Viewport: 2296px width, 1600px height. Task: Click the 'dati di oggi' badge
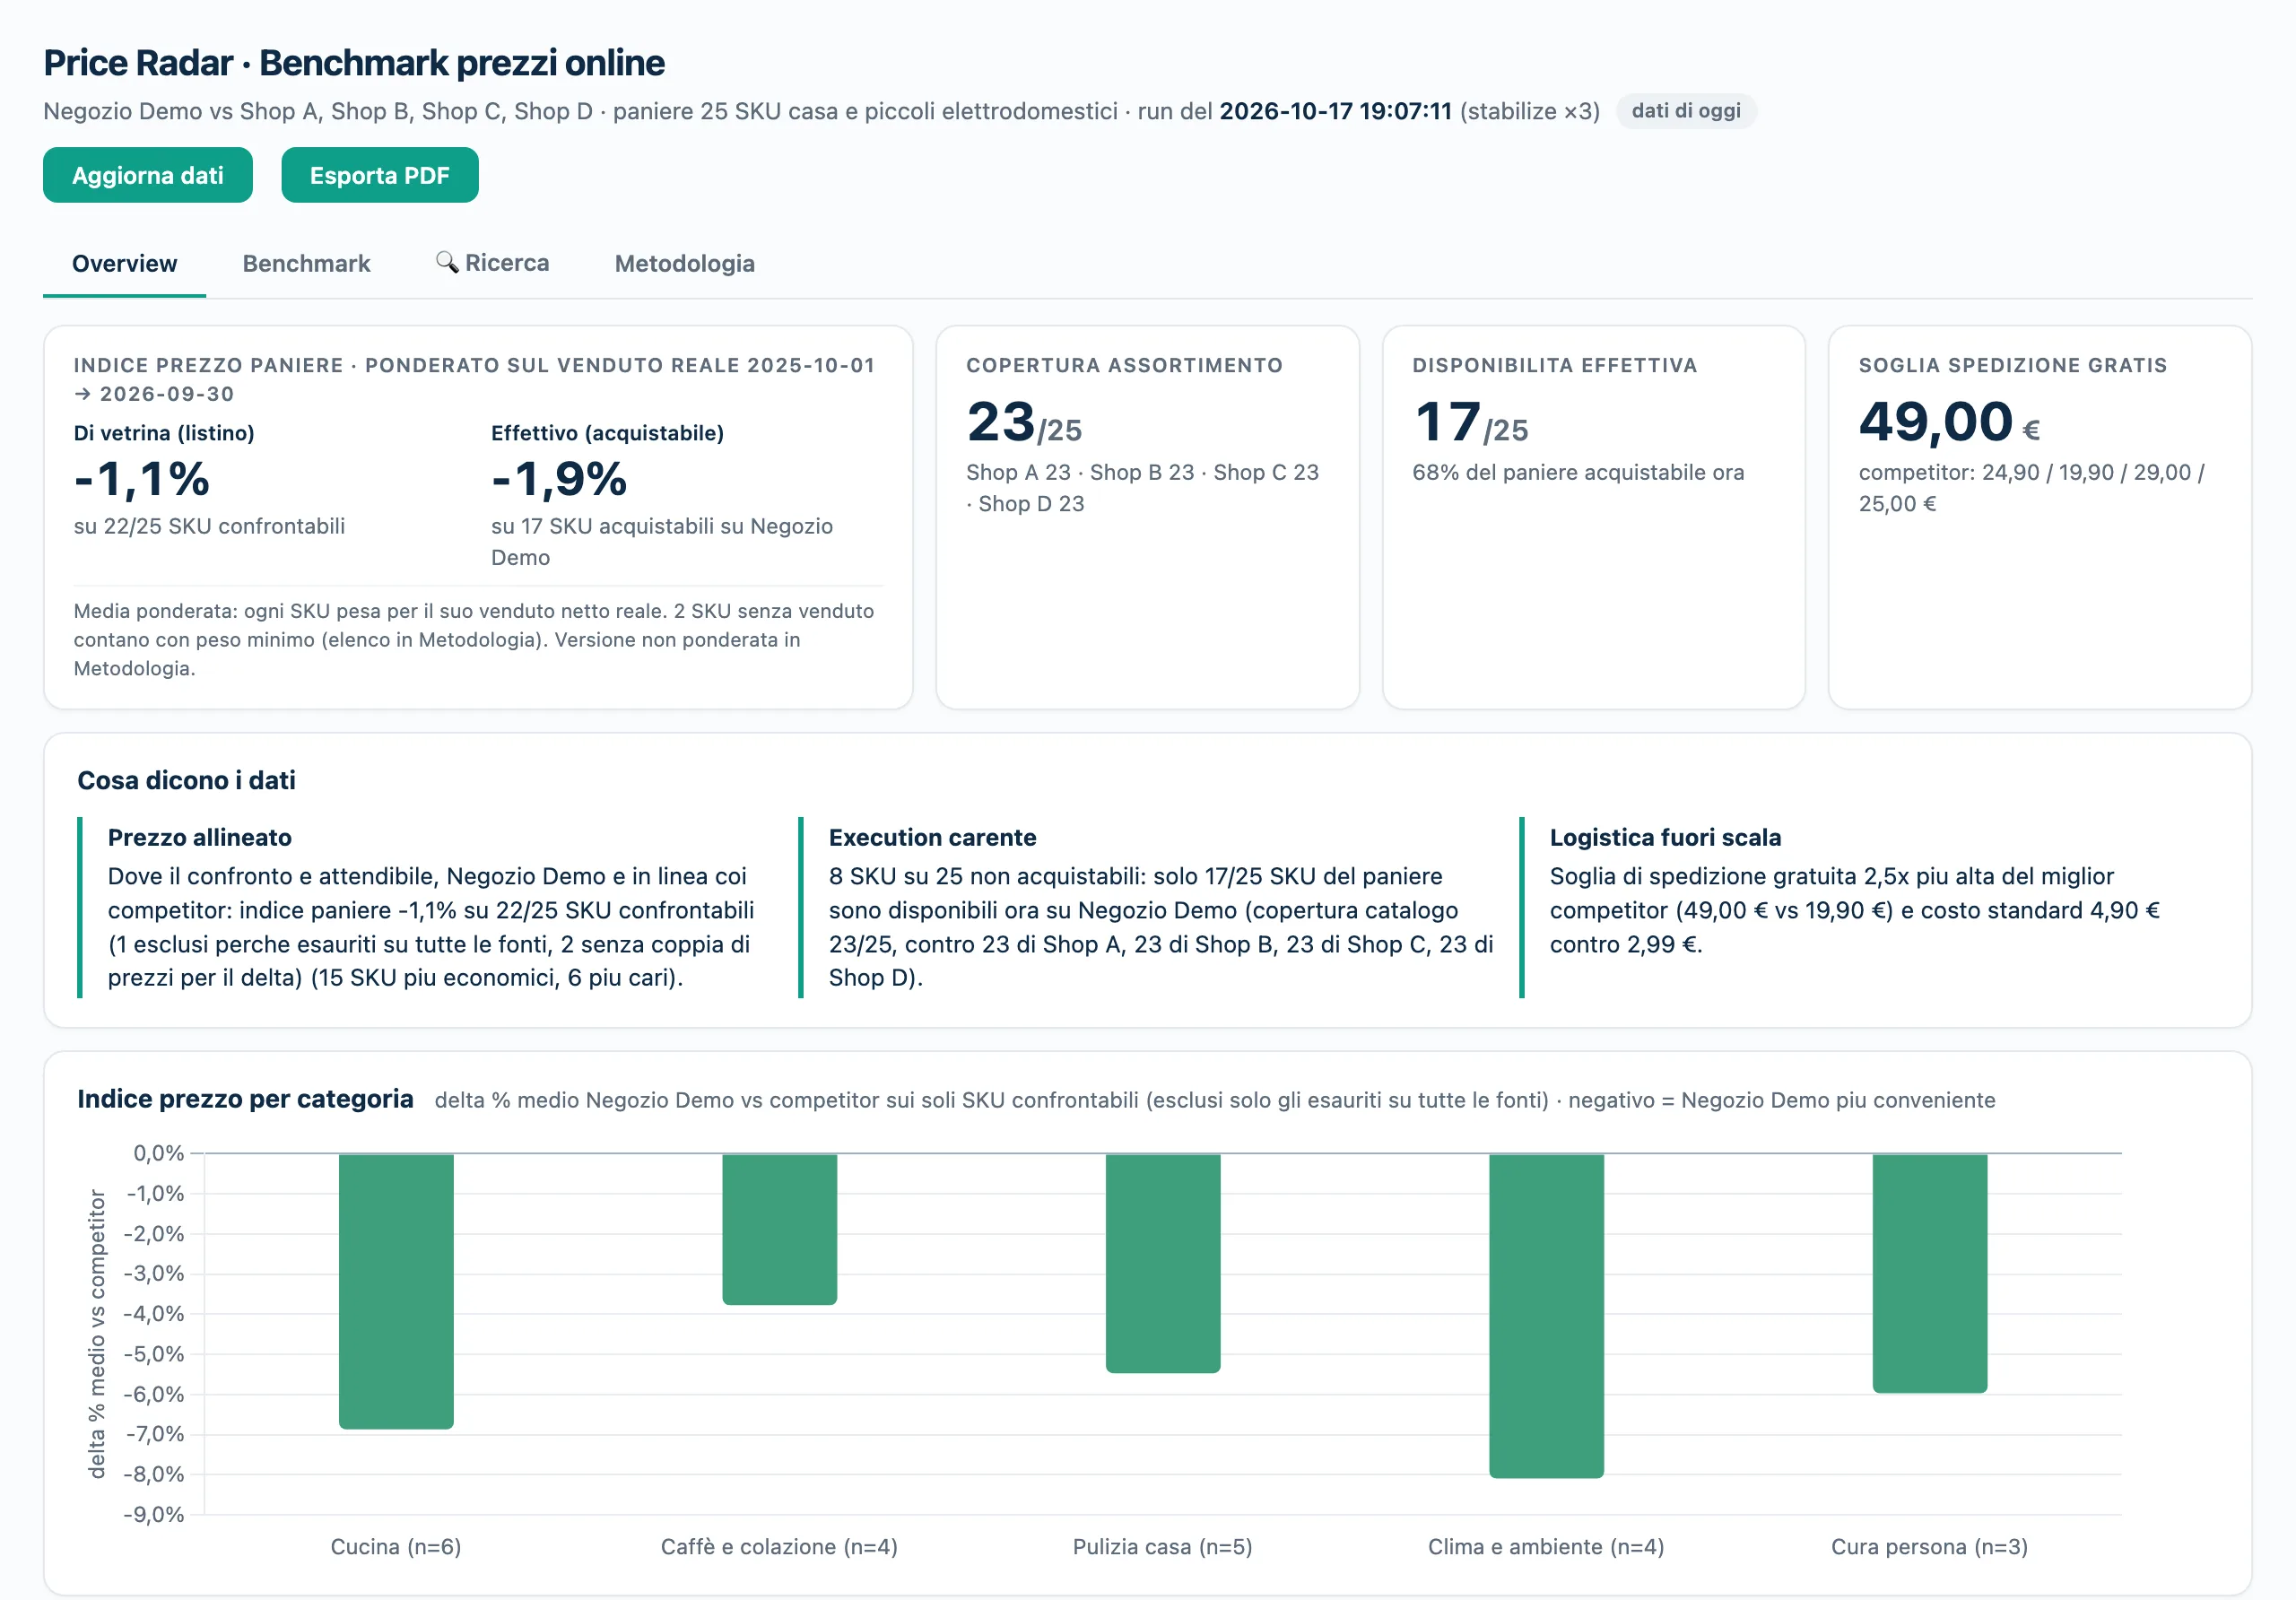pos(1686,110)
